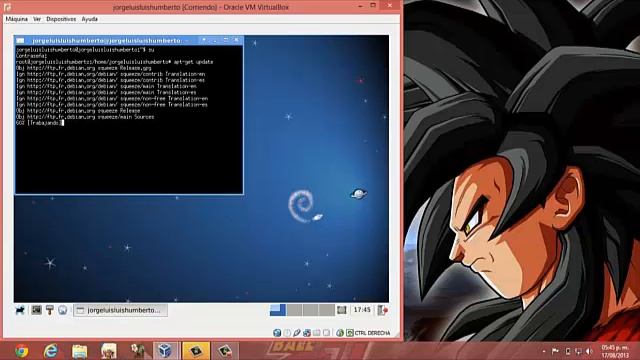Click the apt-get update command line in terminal
Viewport: 640px width, 360px height.
point(114,62)
